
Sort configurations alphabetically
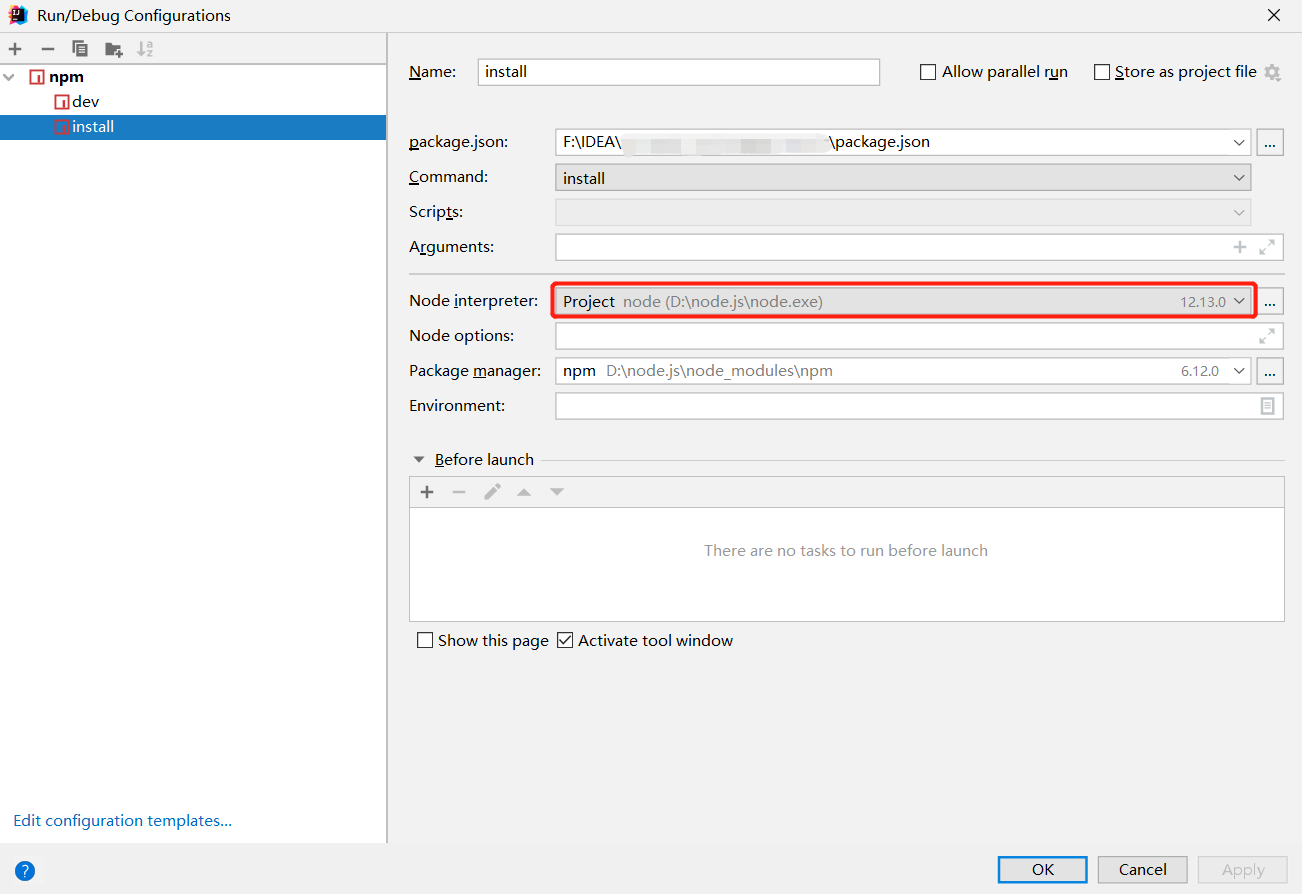tap(146, 48)
